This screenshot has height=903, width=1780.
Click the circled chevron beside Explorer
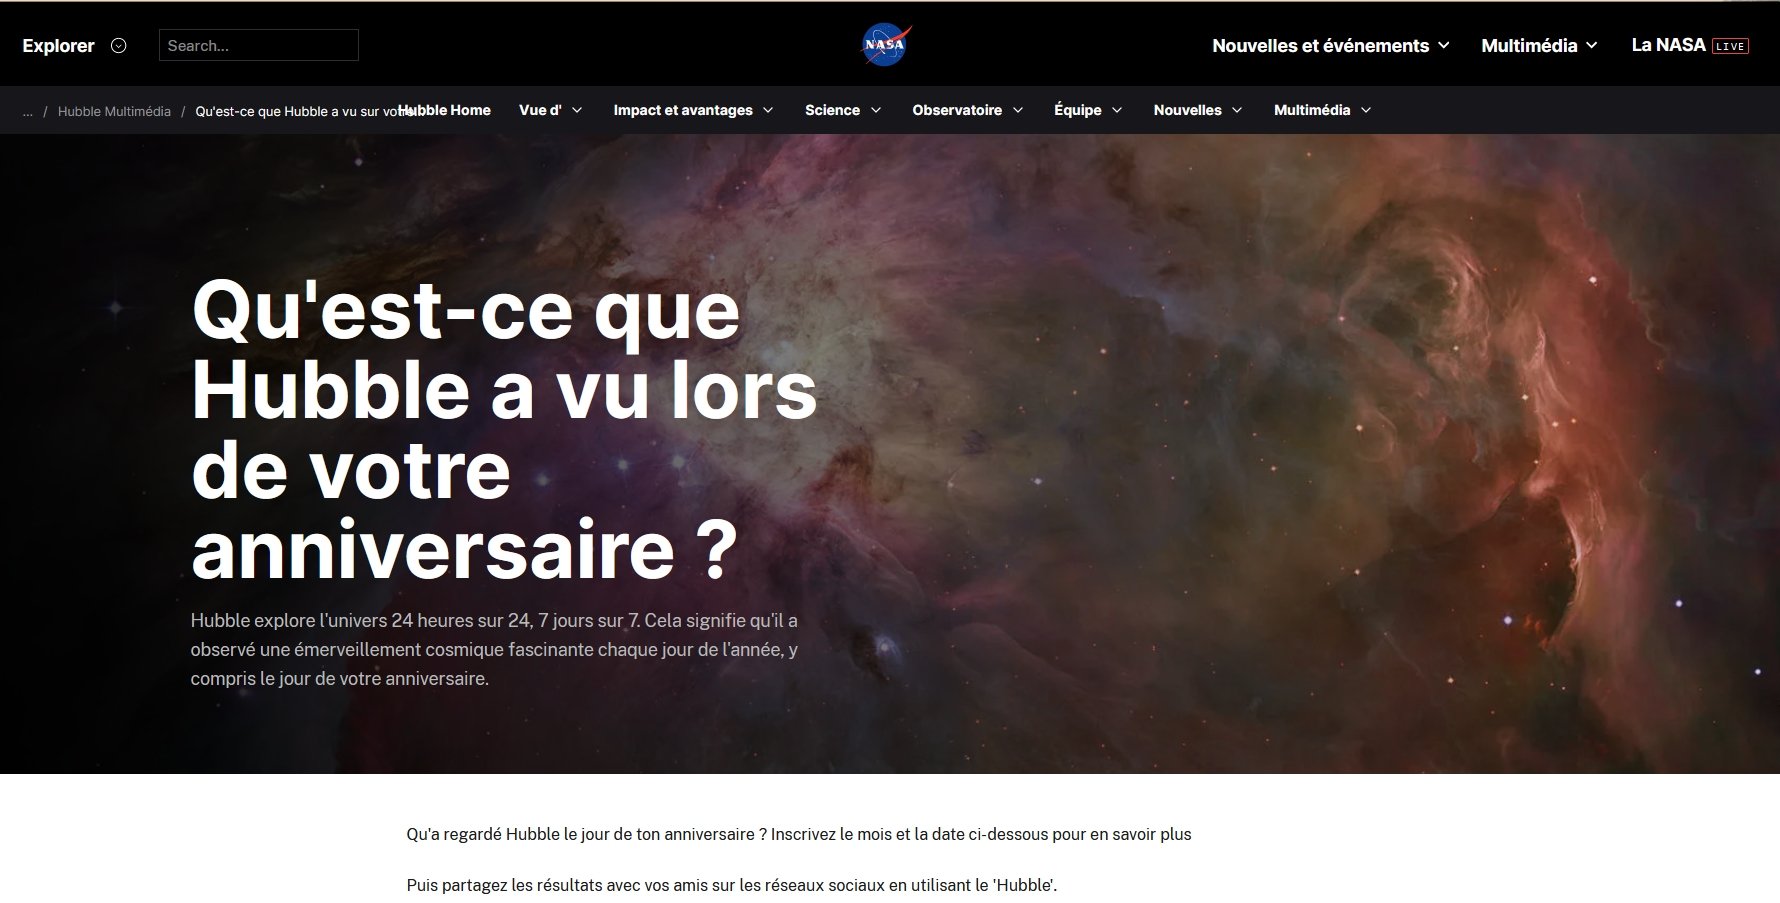pyautogui.click(x=119, y=45)
